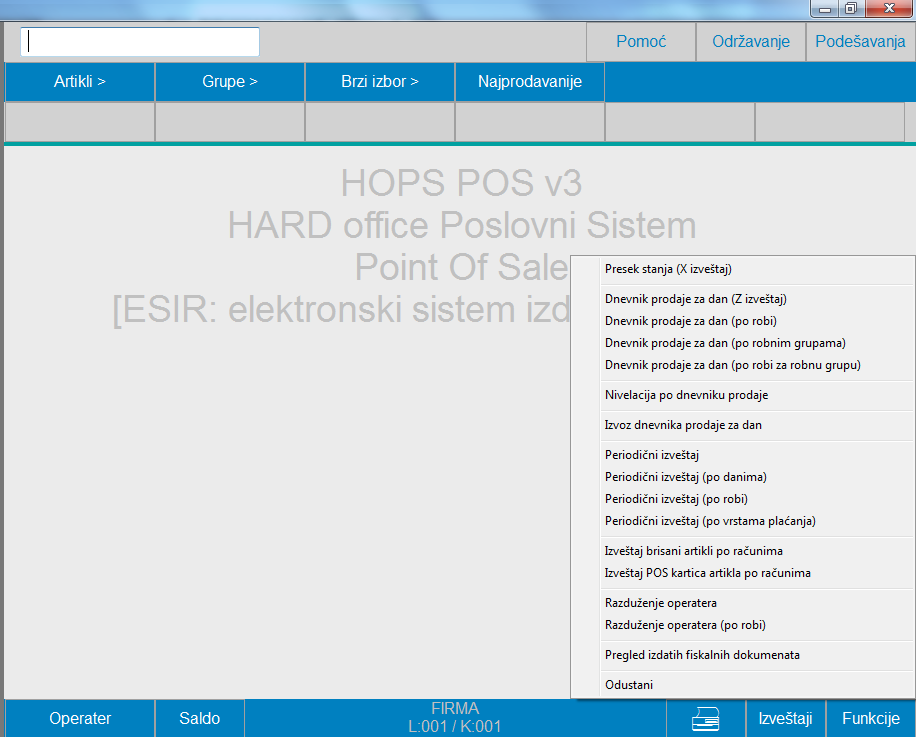Image resolution: width=916 pixels, height=737 pixels.
Task: Click Odustani to cancel the menu
Action: [629, 685]
